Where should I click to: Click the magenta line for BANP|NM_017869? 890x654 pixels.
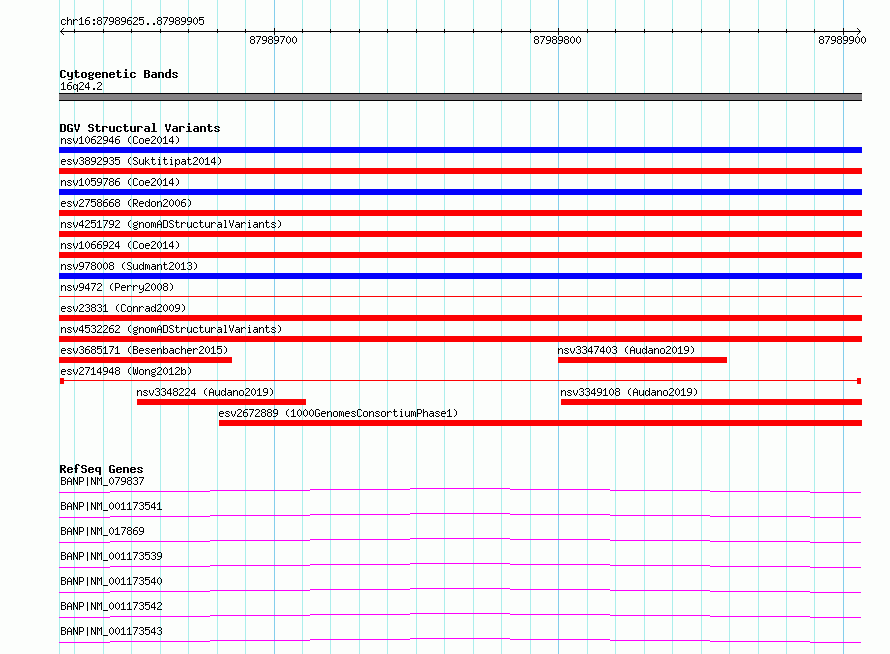[460, 540]
